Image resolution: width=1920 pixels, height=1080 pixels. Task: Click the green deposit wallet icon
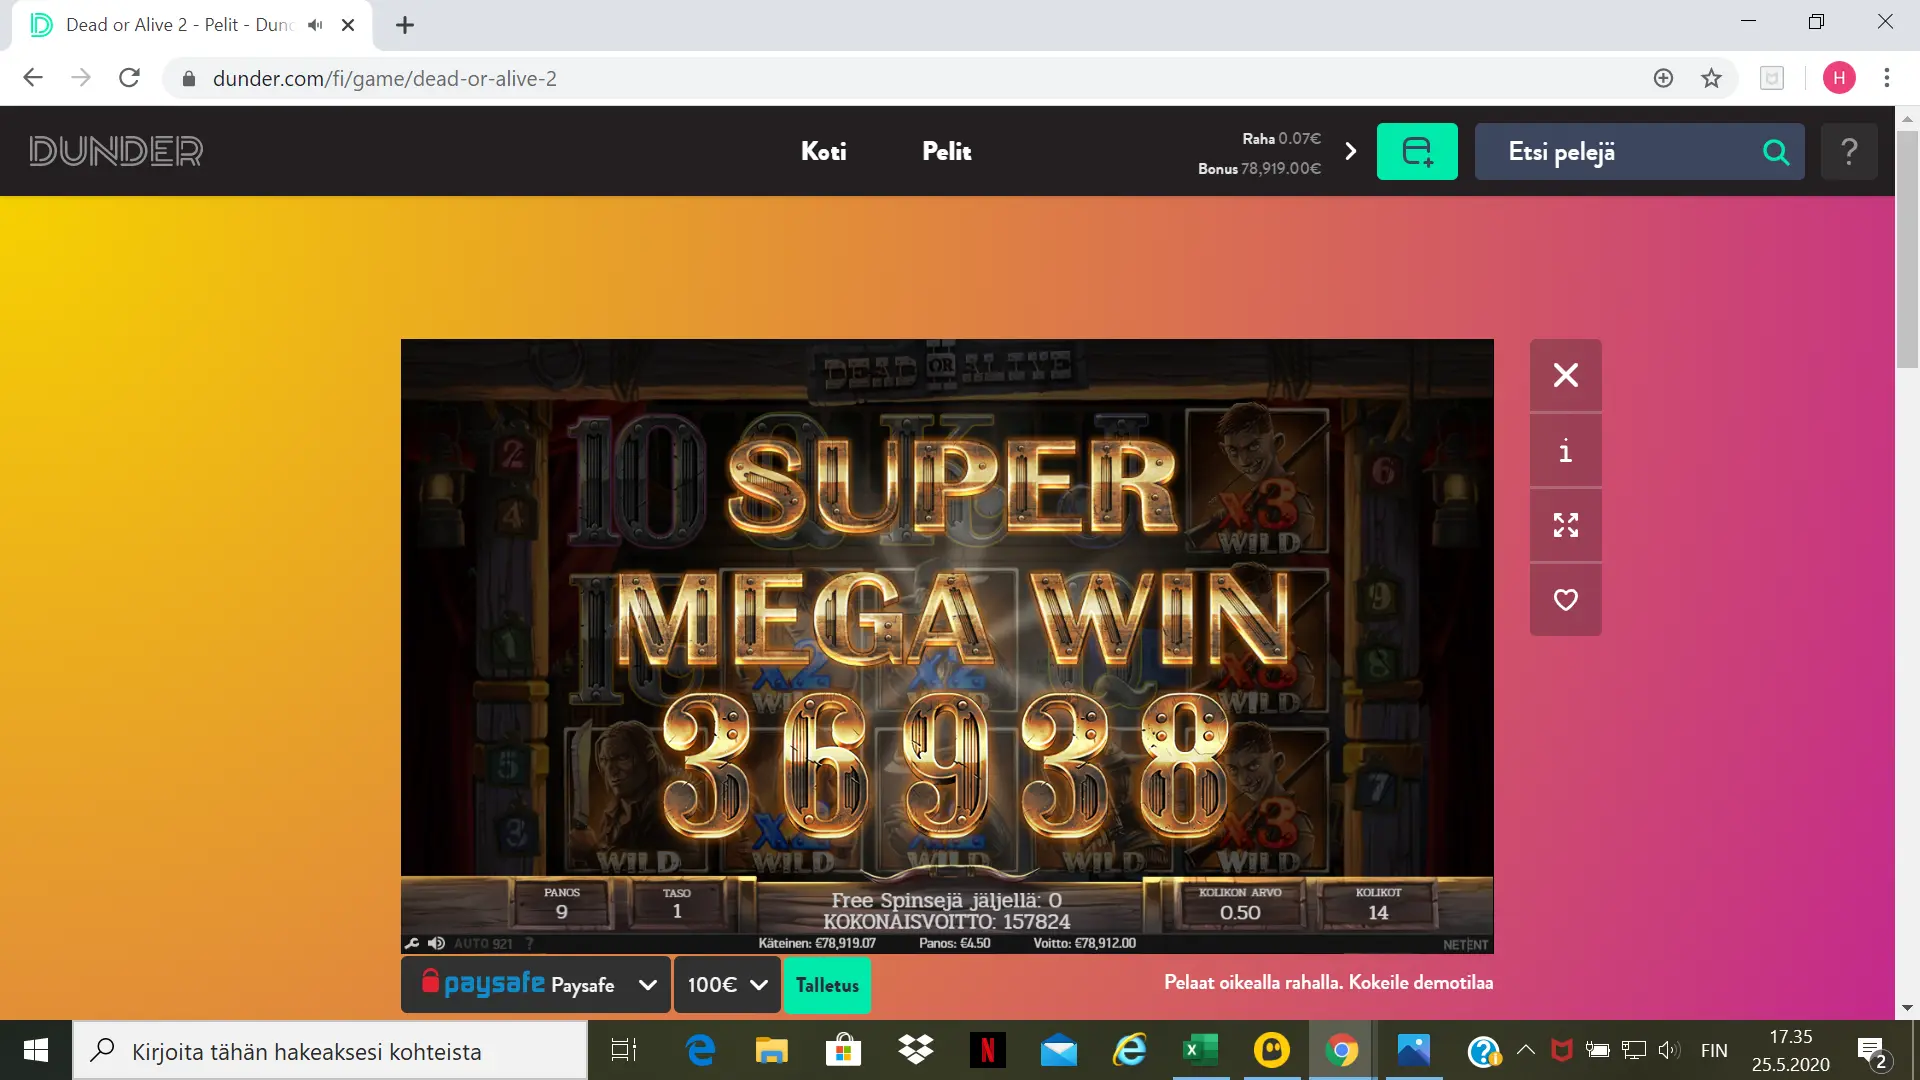coord(1416,152)
